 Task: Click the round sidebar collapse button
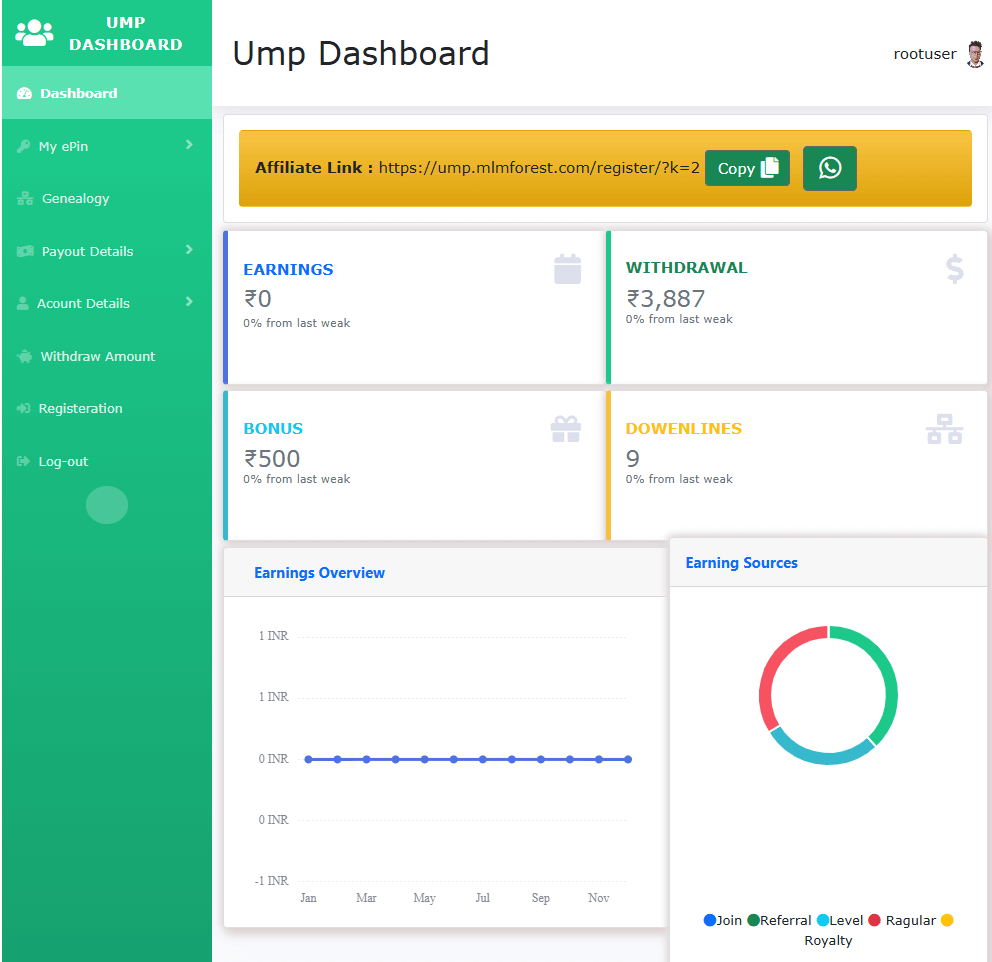[107, 505]
